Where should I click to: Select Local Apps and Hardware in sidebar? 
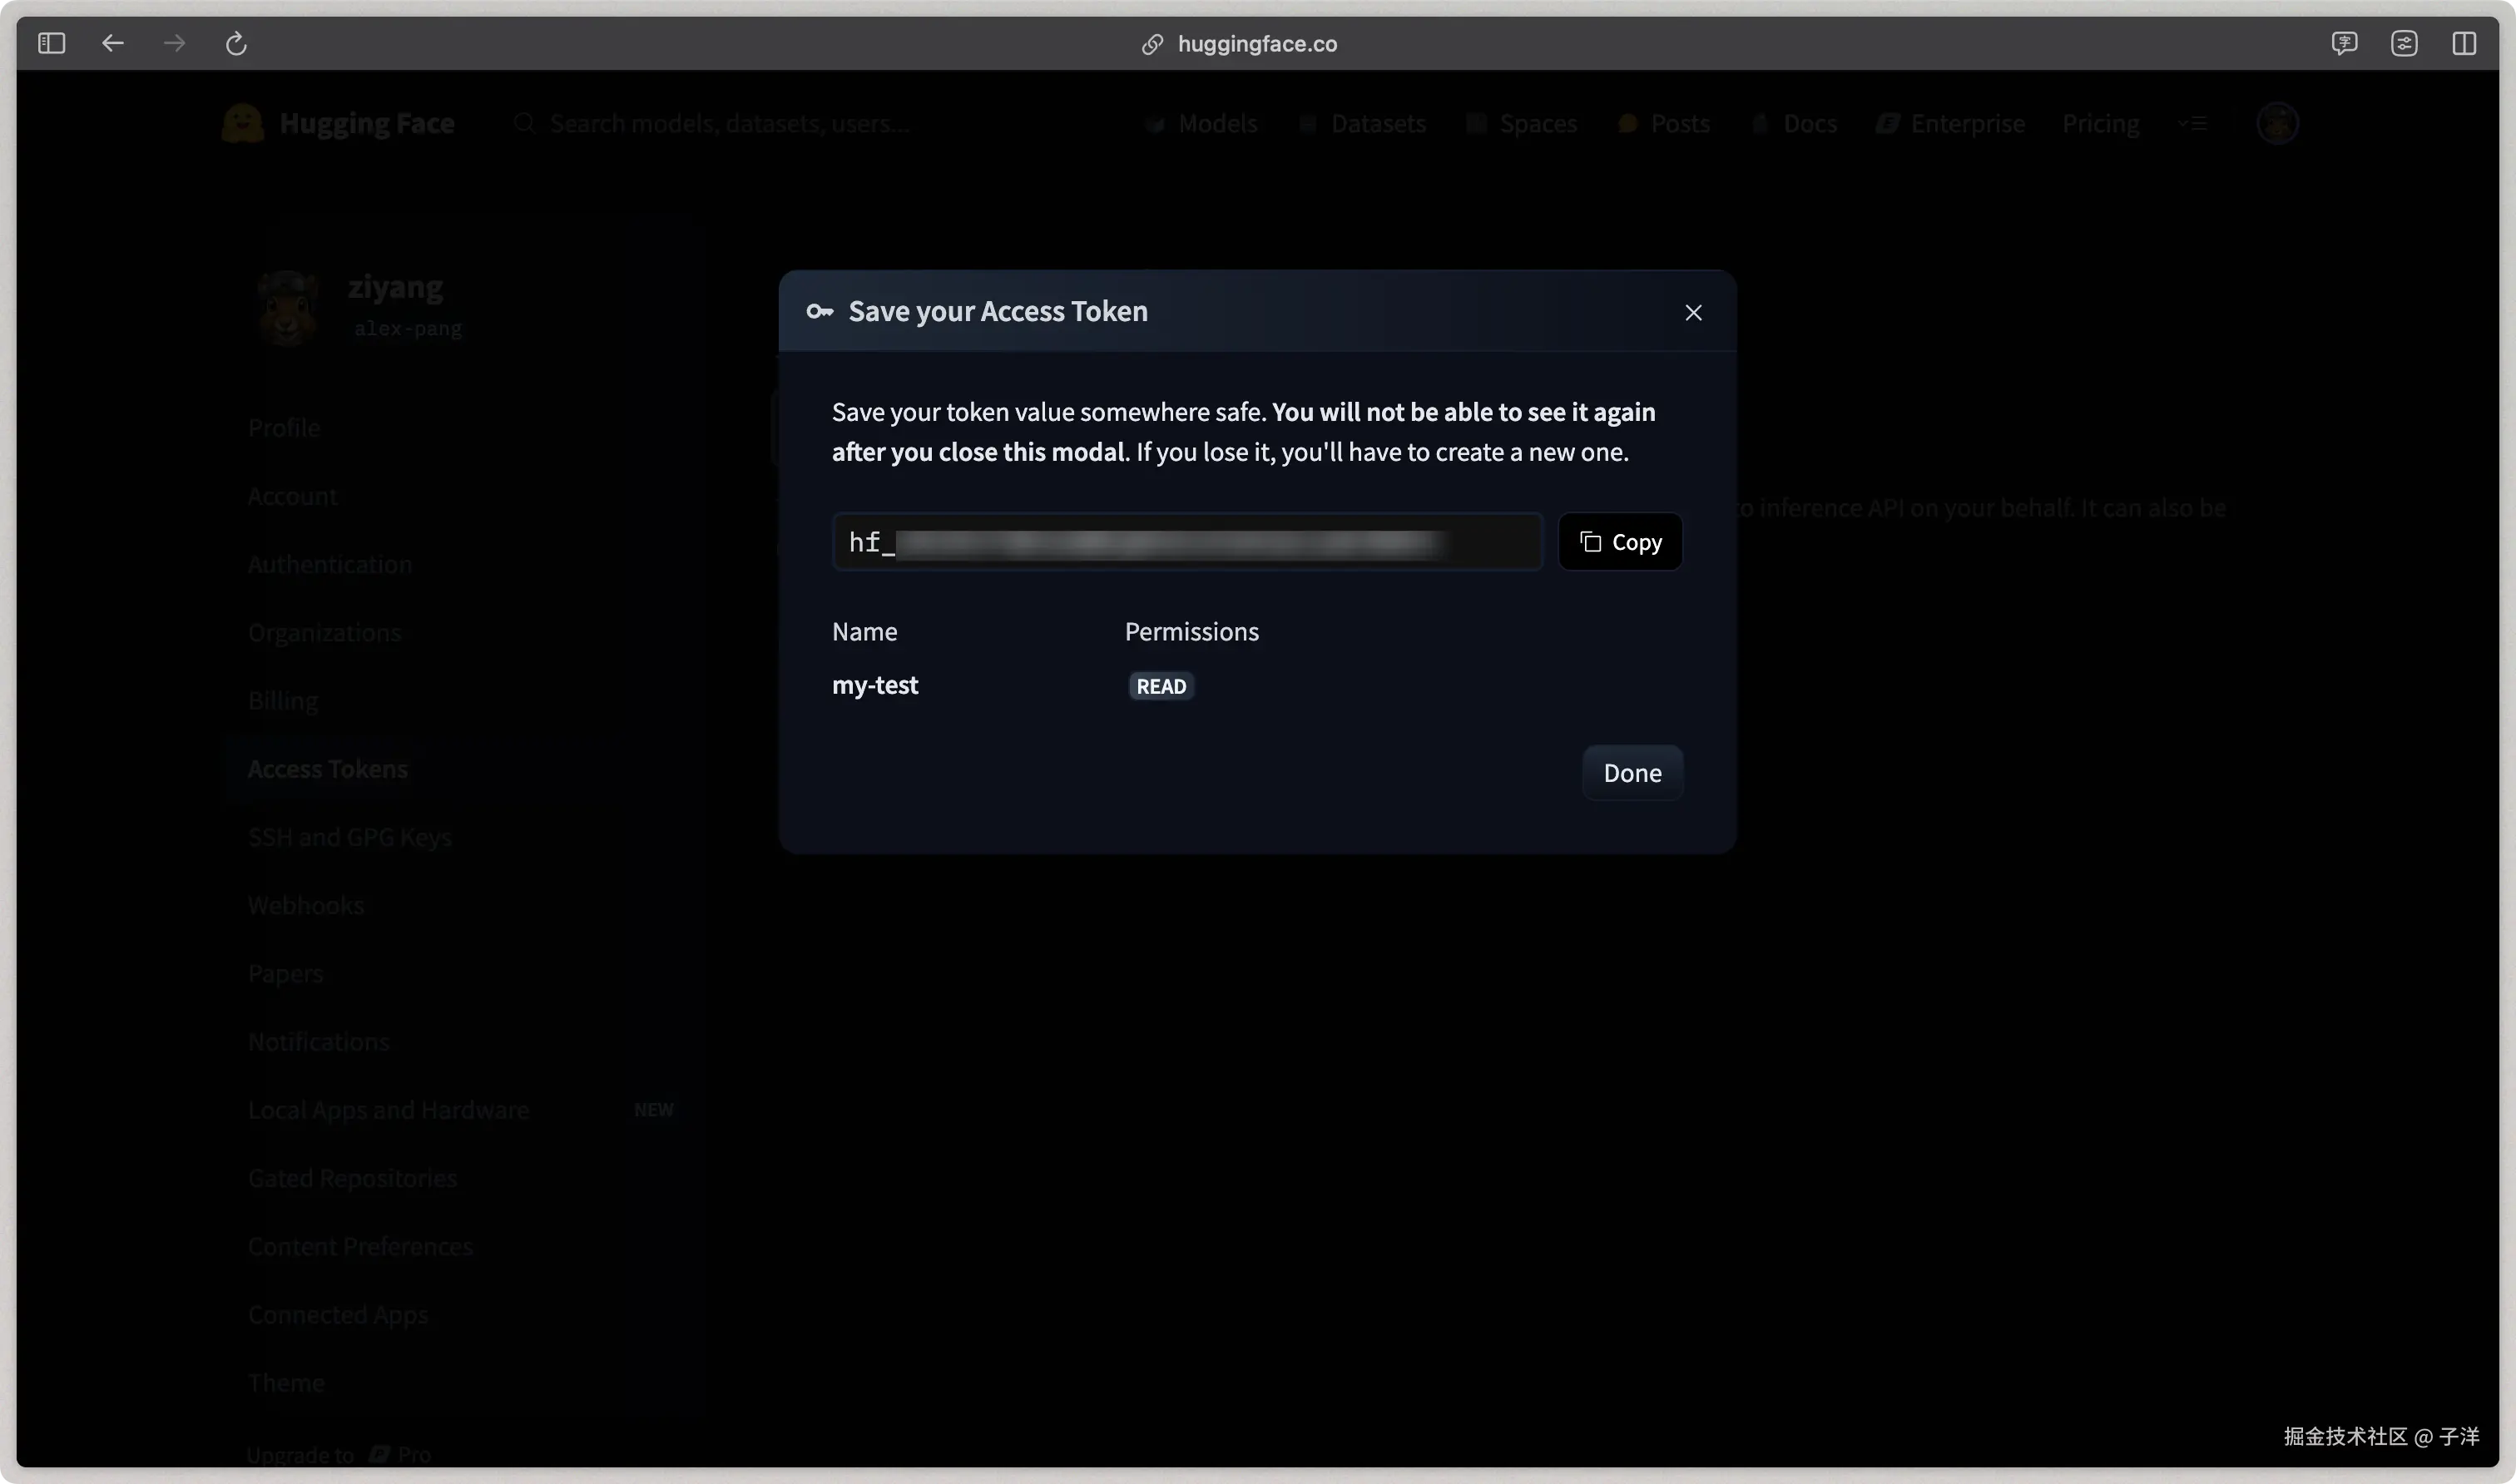point(389,1110)
